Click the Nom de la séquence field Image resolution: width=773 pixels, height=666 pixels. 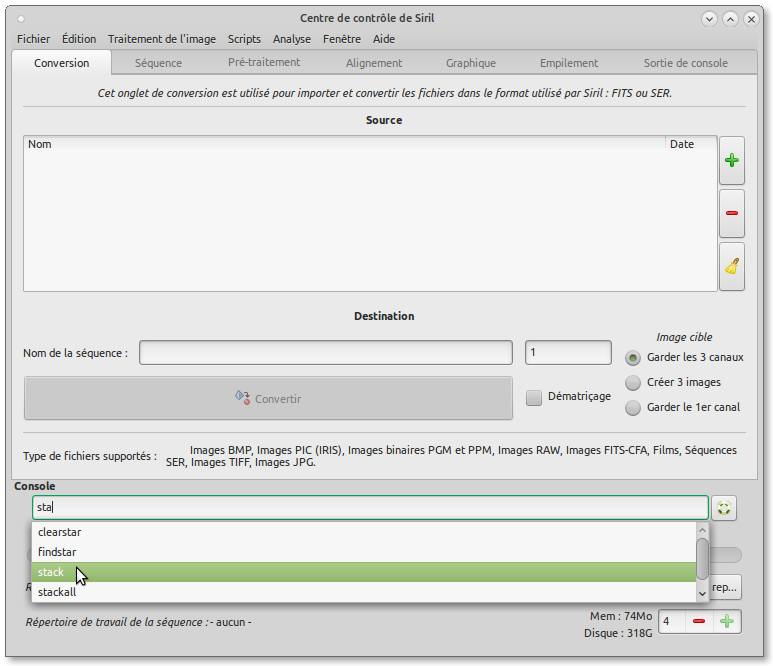(x=326, y=353)
